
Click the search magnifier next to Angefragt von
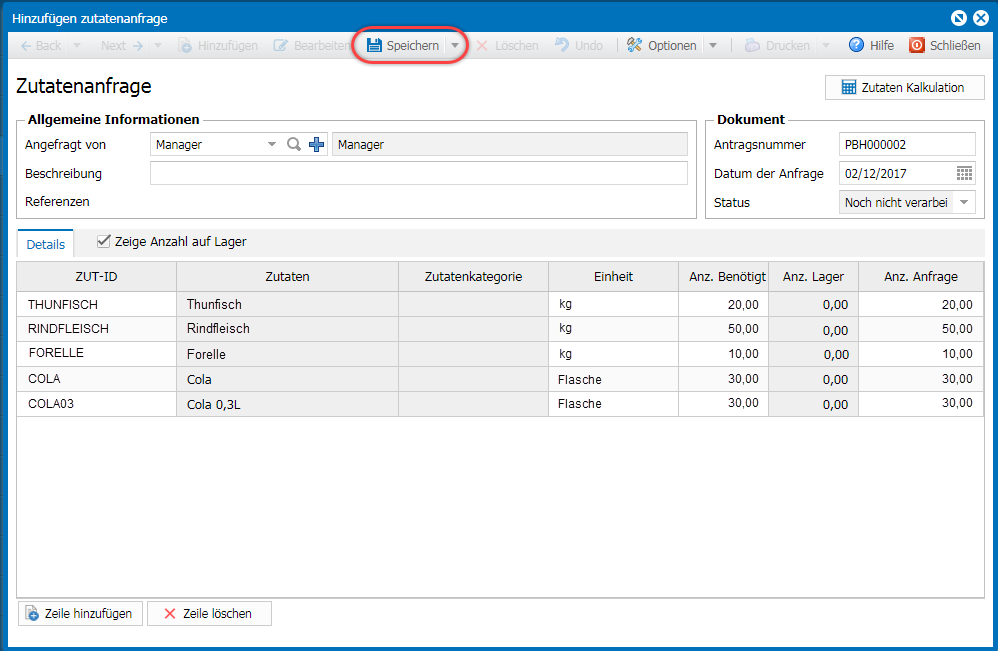pos(293,144)
